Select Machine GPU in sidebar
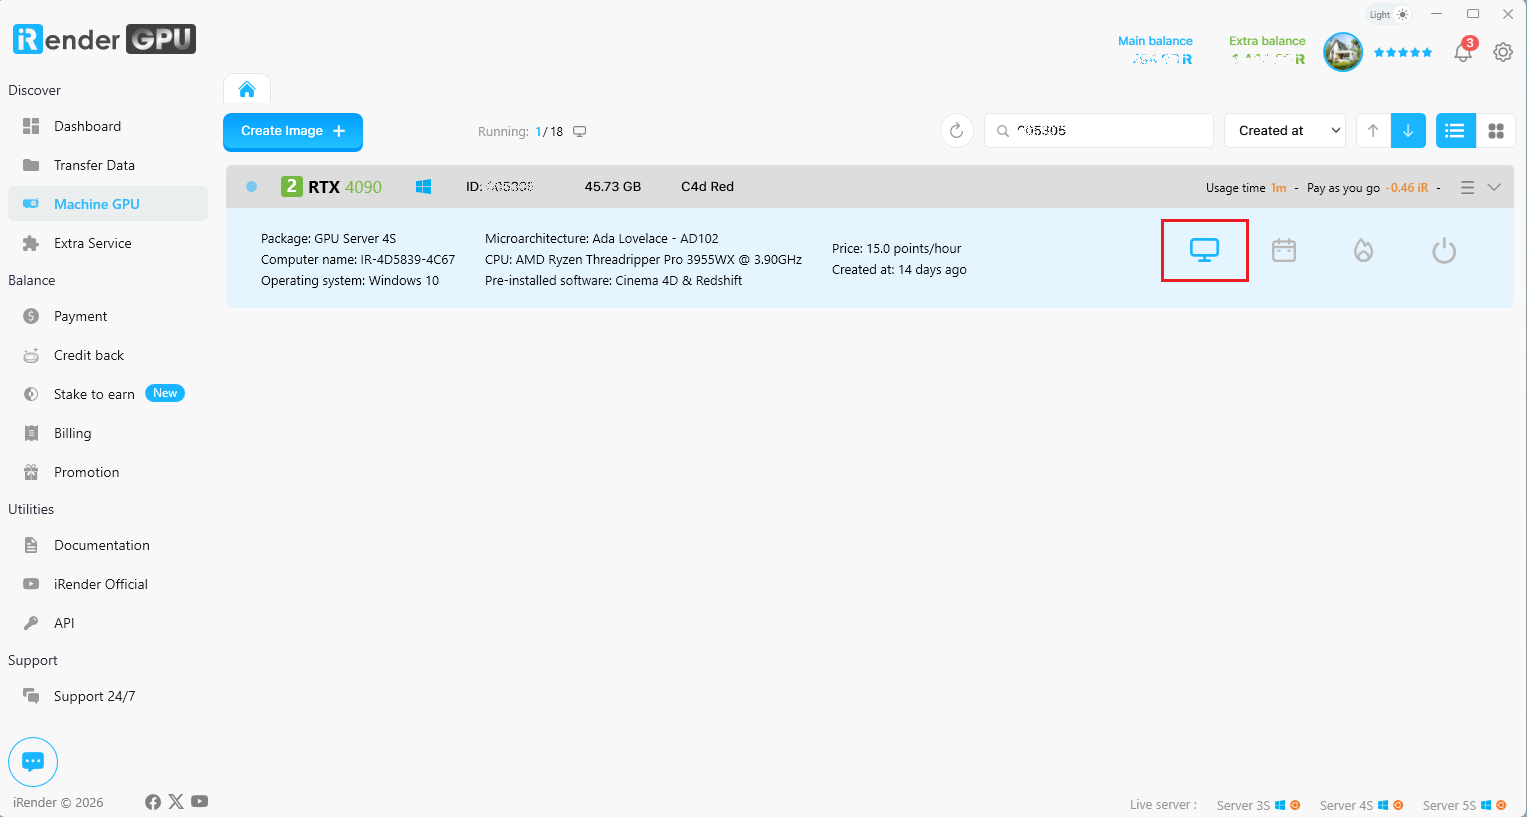Screen dimensions: 1527x817 (108, 204)
